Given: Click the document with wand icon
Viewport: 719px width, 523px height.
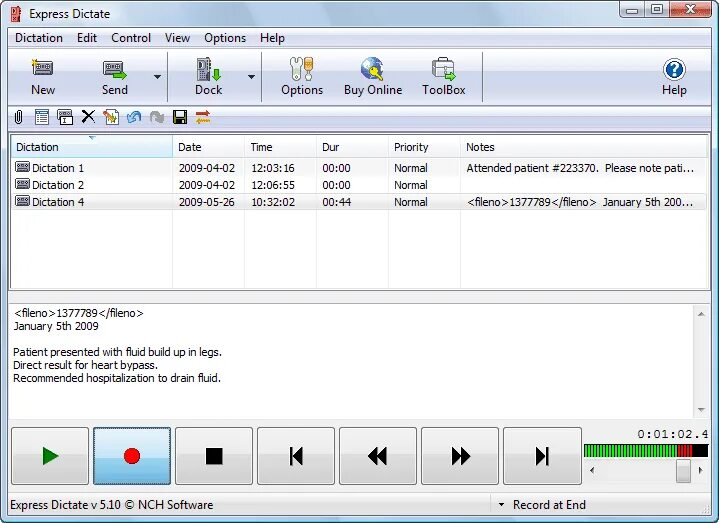Looking at the screenshot, I should [x=111, y=117].
